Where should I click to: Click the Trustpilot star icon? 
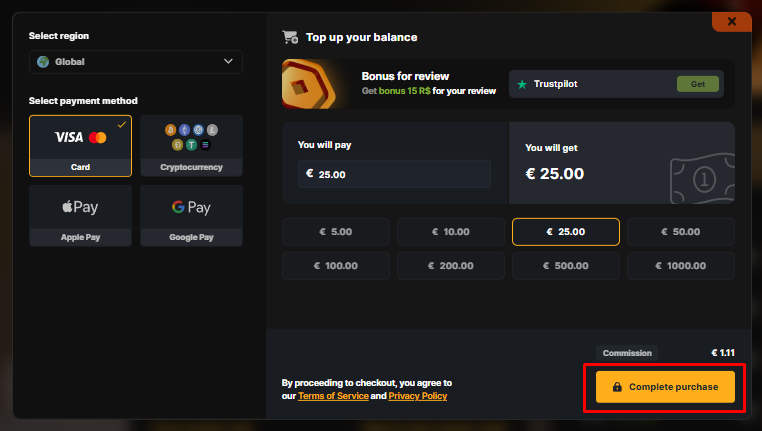point(522,84)
